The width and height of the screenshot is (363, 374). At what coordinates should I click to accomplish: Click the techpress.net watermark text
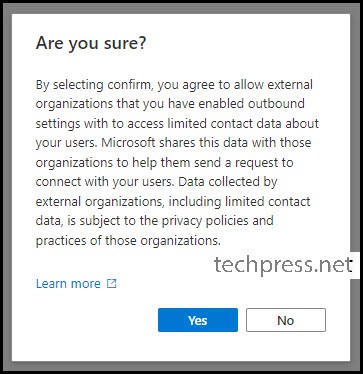pos(283,265)
